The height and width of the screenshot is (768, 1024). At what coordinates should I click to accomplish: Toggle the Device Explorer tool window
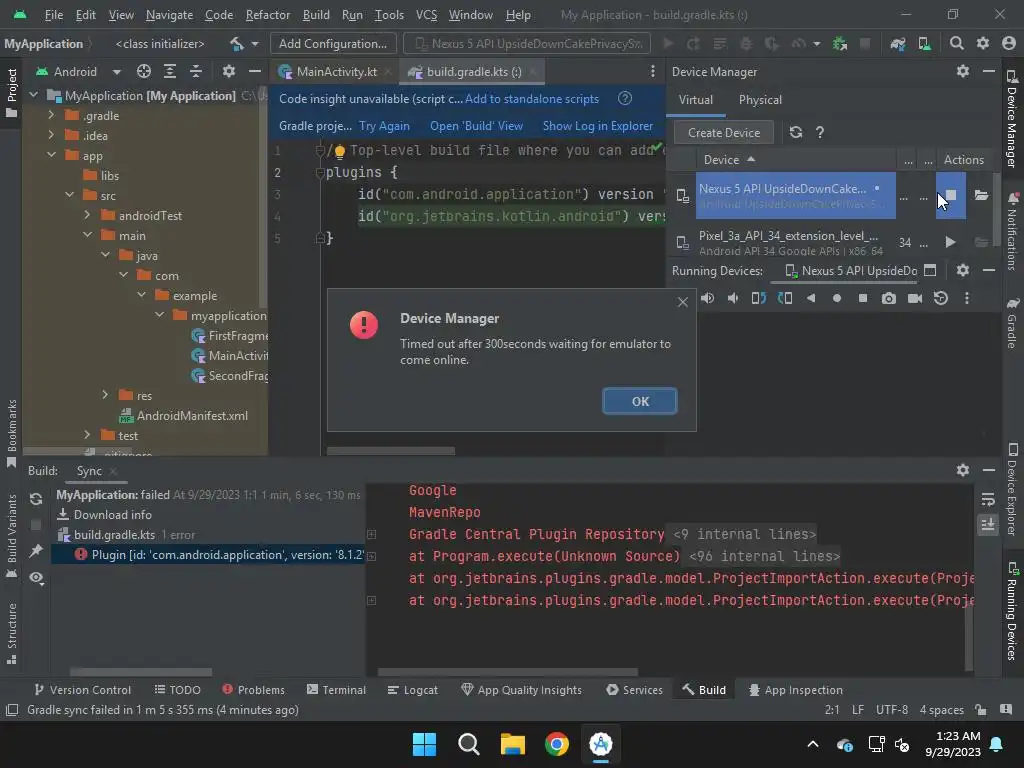tap(1012, 489)
